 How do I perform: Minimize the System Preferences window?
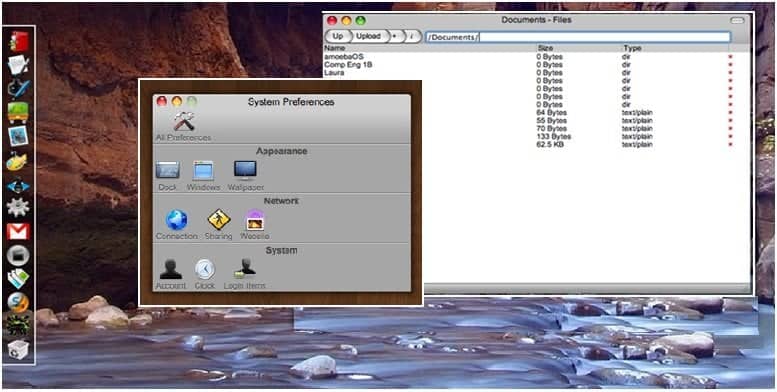(x=177, y=102)
